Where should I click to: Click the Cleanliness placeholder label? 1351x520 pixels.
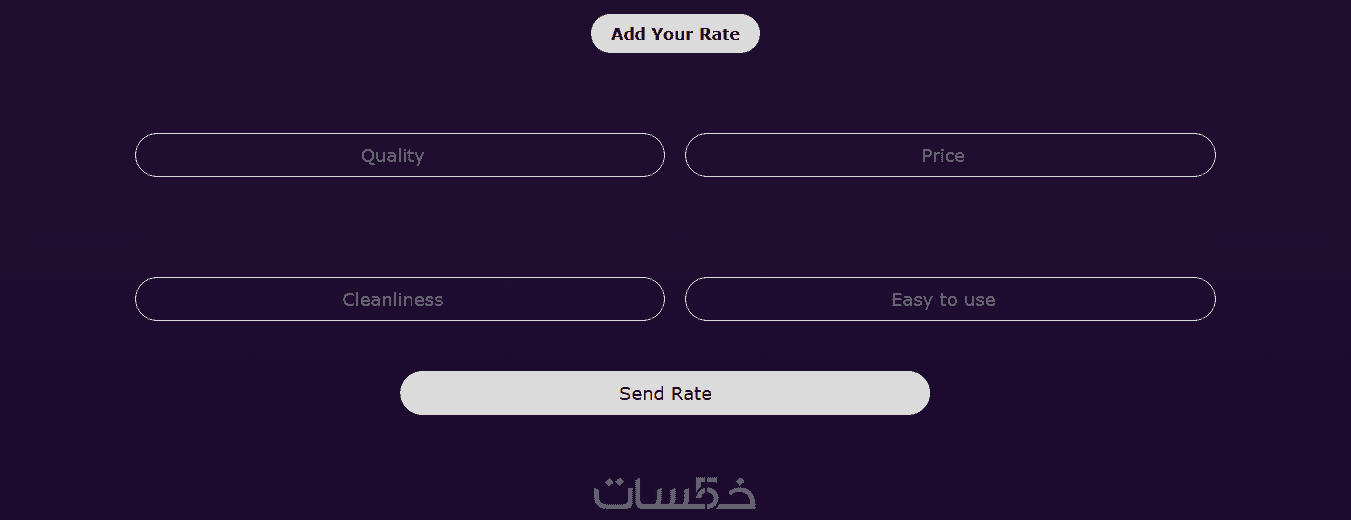tap(392, 300)
